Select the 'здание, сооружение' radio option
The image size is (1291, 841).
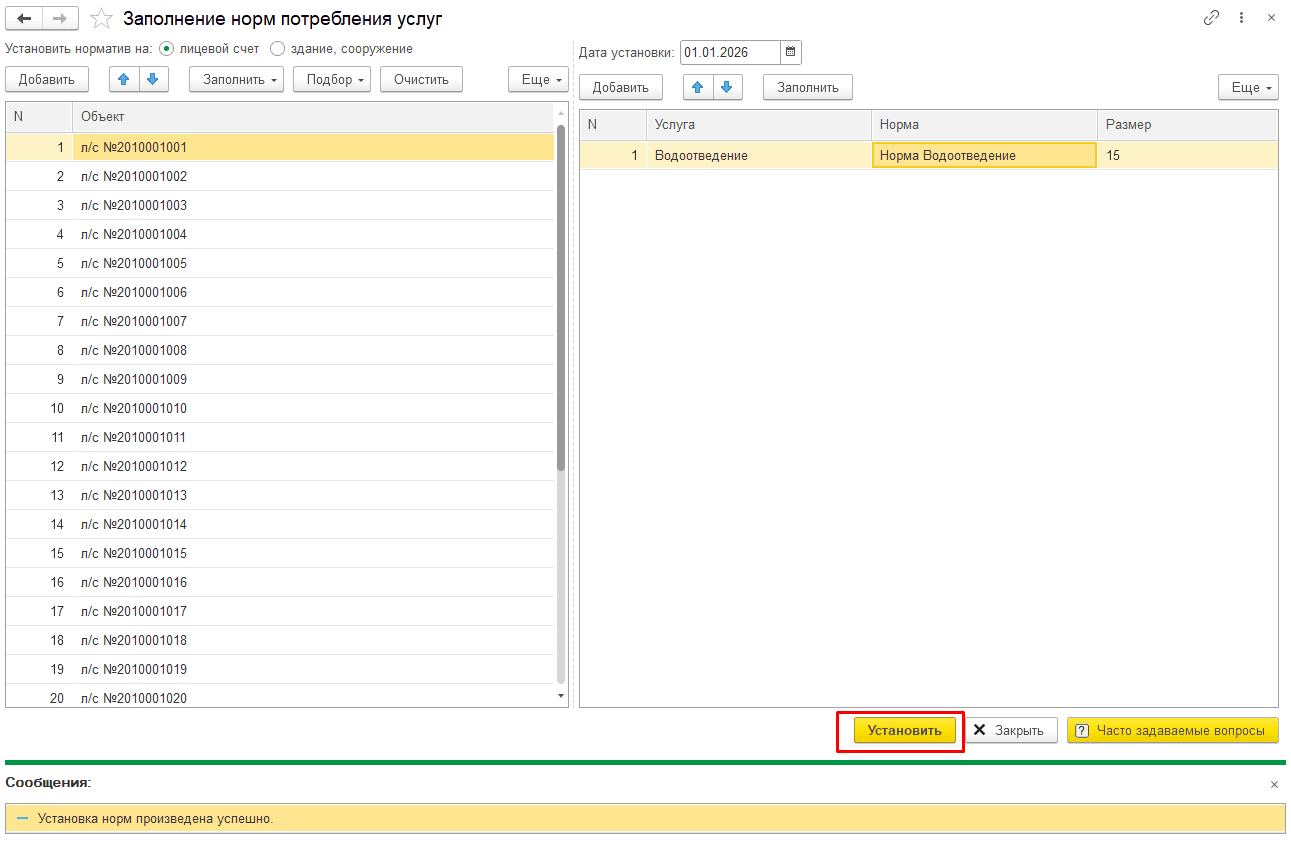[277, 48]
